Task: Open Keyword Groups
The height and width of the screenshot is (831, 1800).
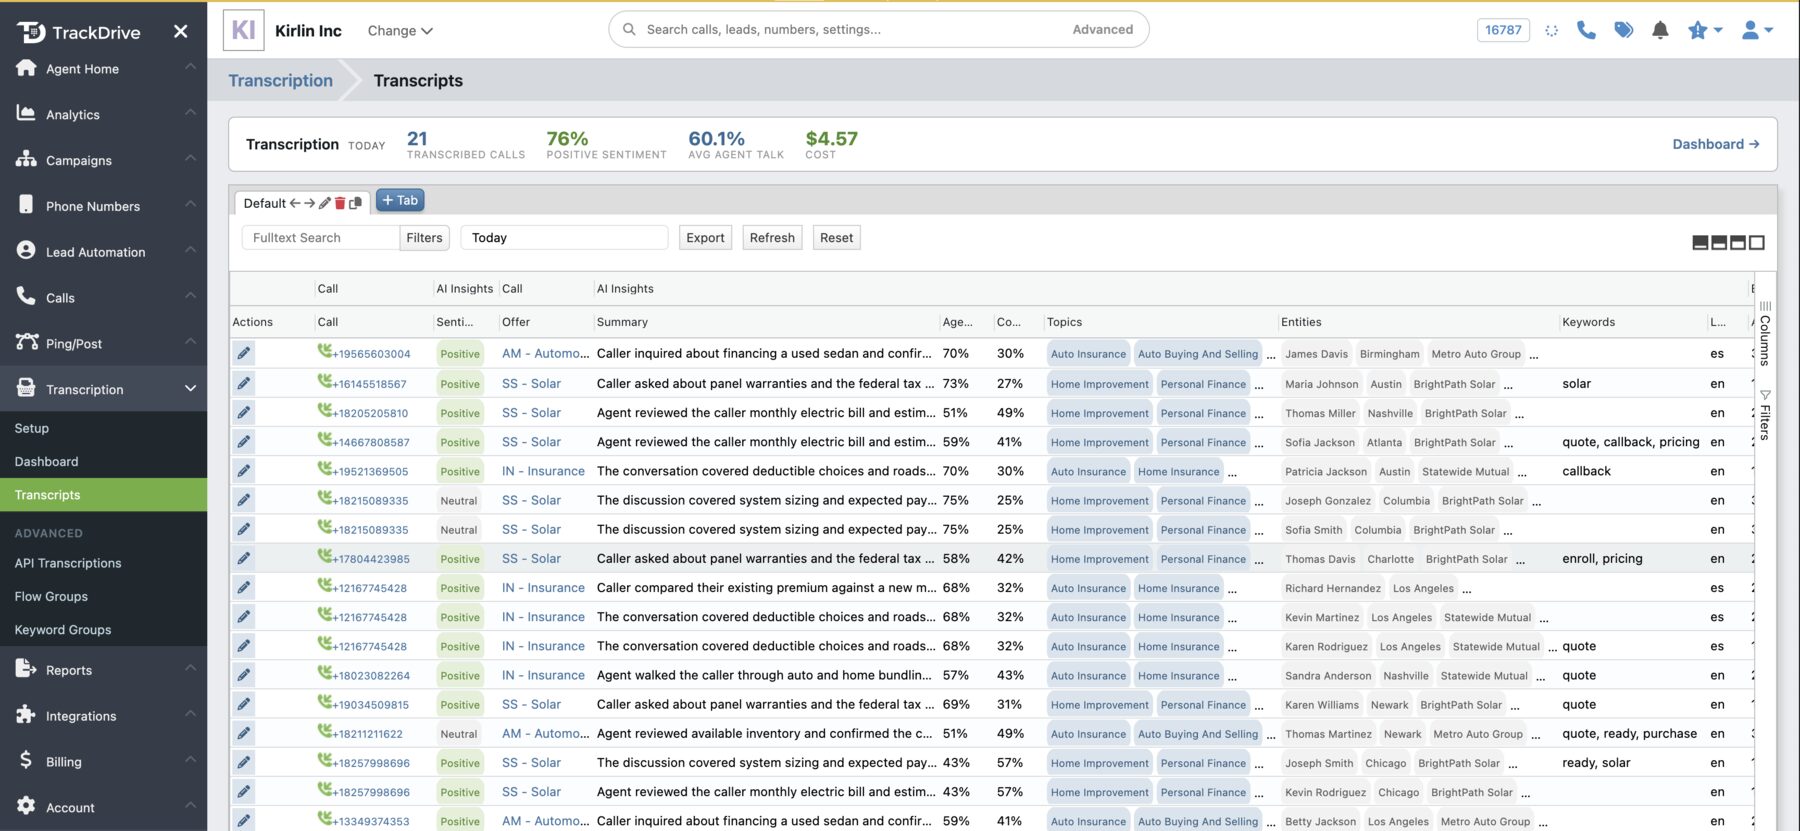Action: coord(63,630)
